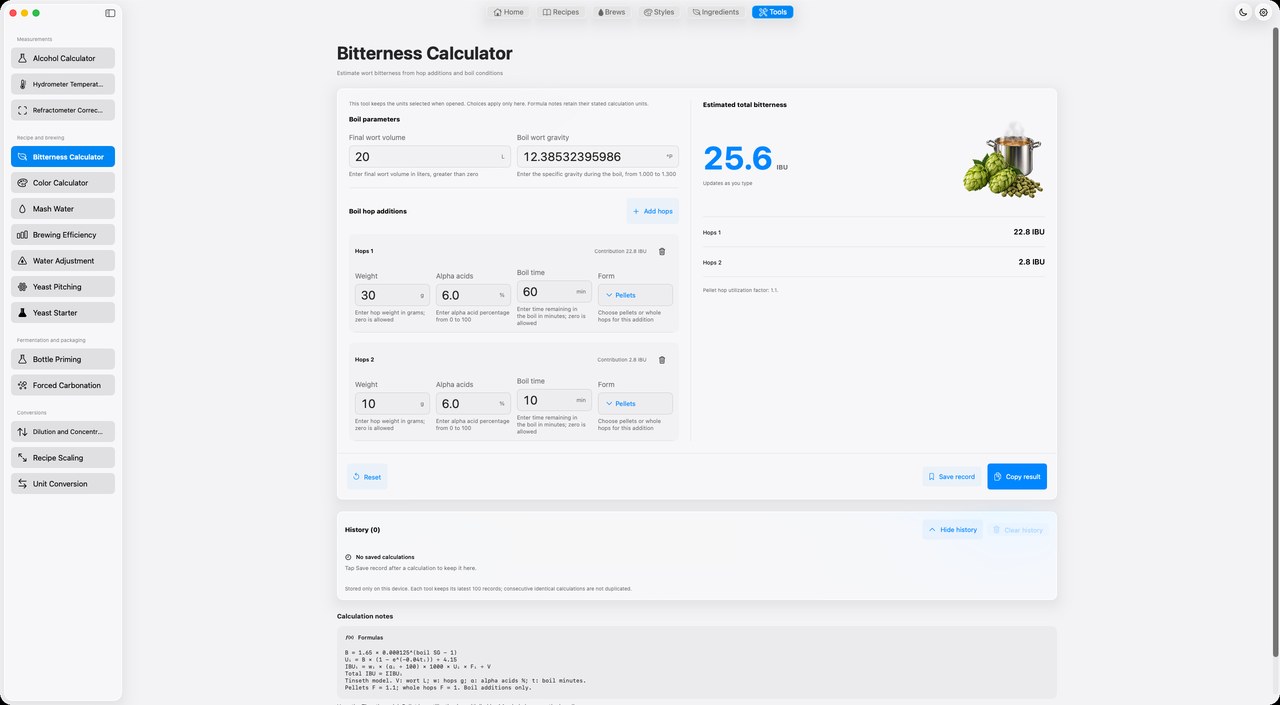Image resolution: width=1280 pixels, height=705 pixels.
Task: Delete Hops 2 with trash icon
Action: pyautogui.click(x=661, y=359)
